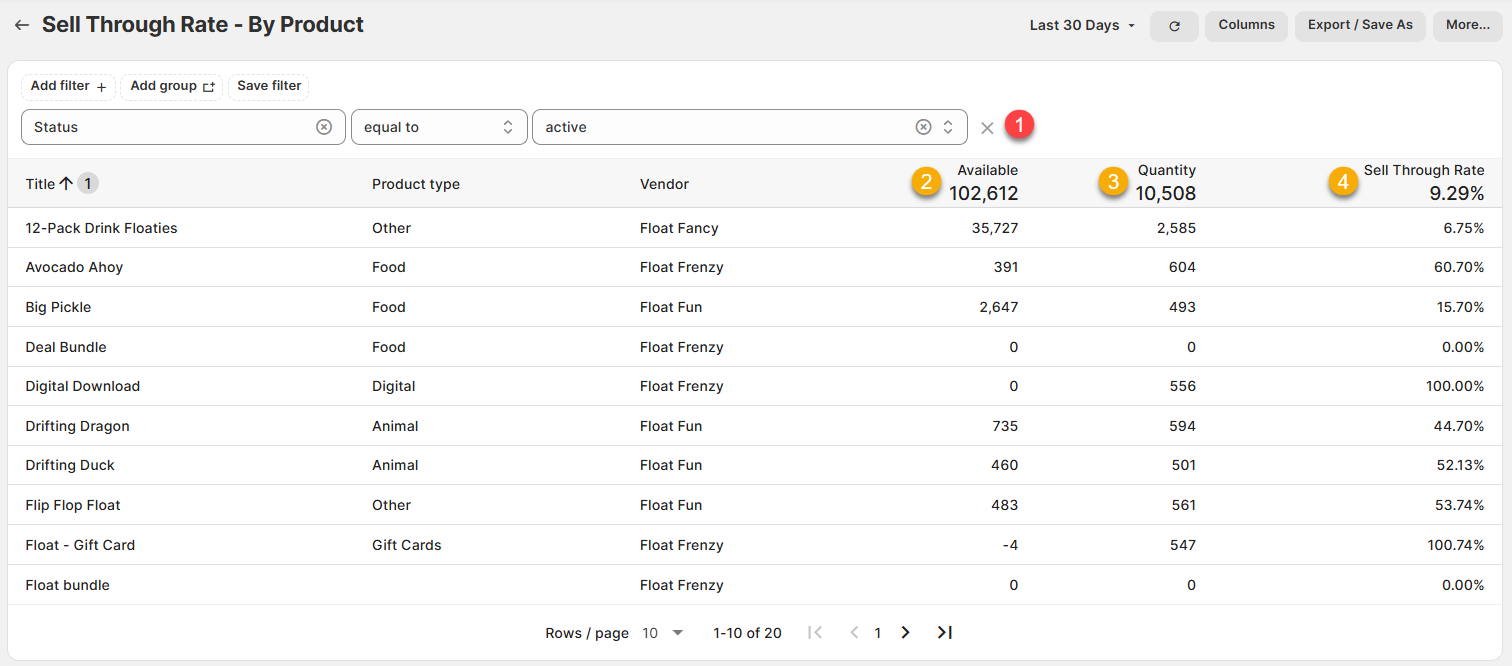
Task: Click Add group button
Action: coord(172,86)
